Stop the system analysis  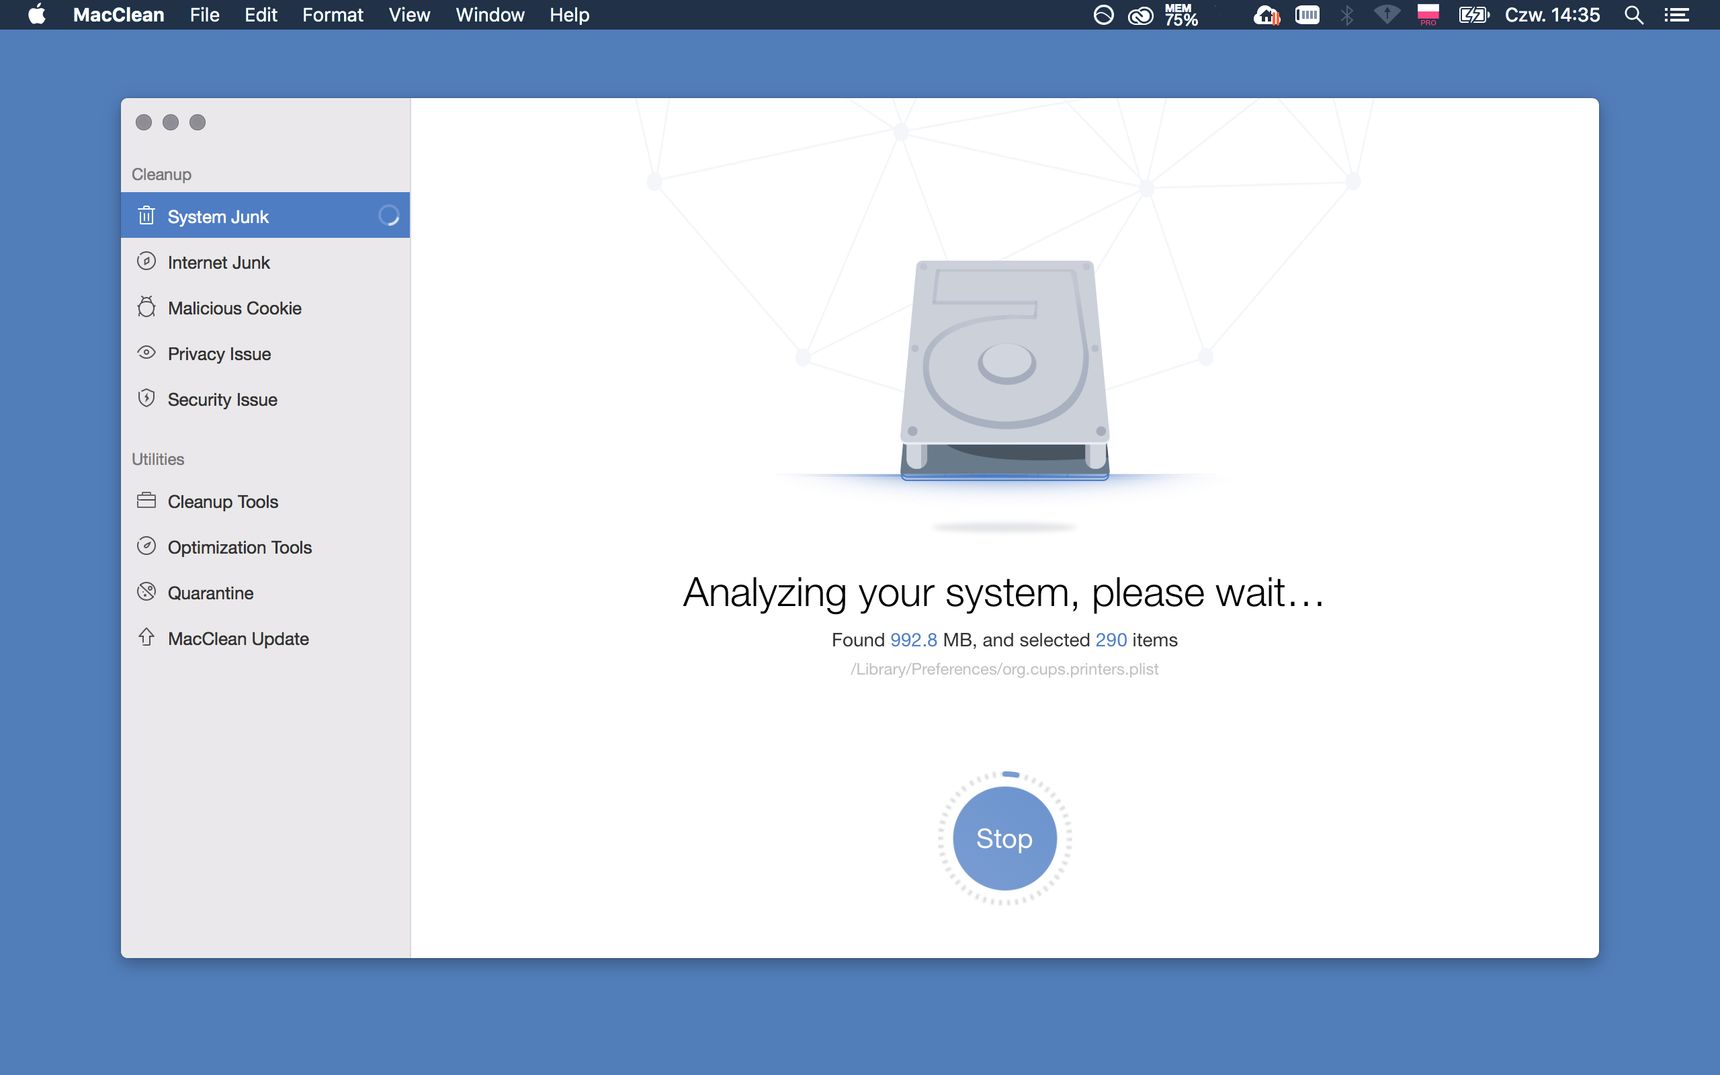[x=1004, y=838]
